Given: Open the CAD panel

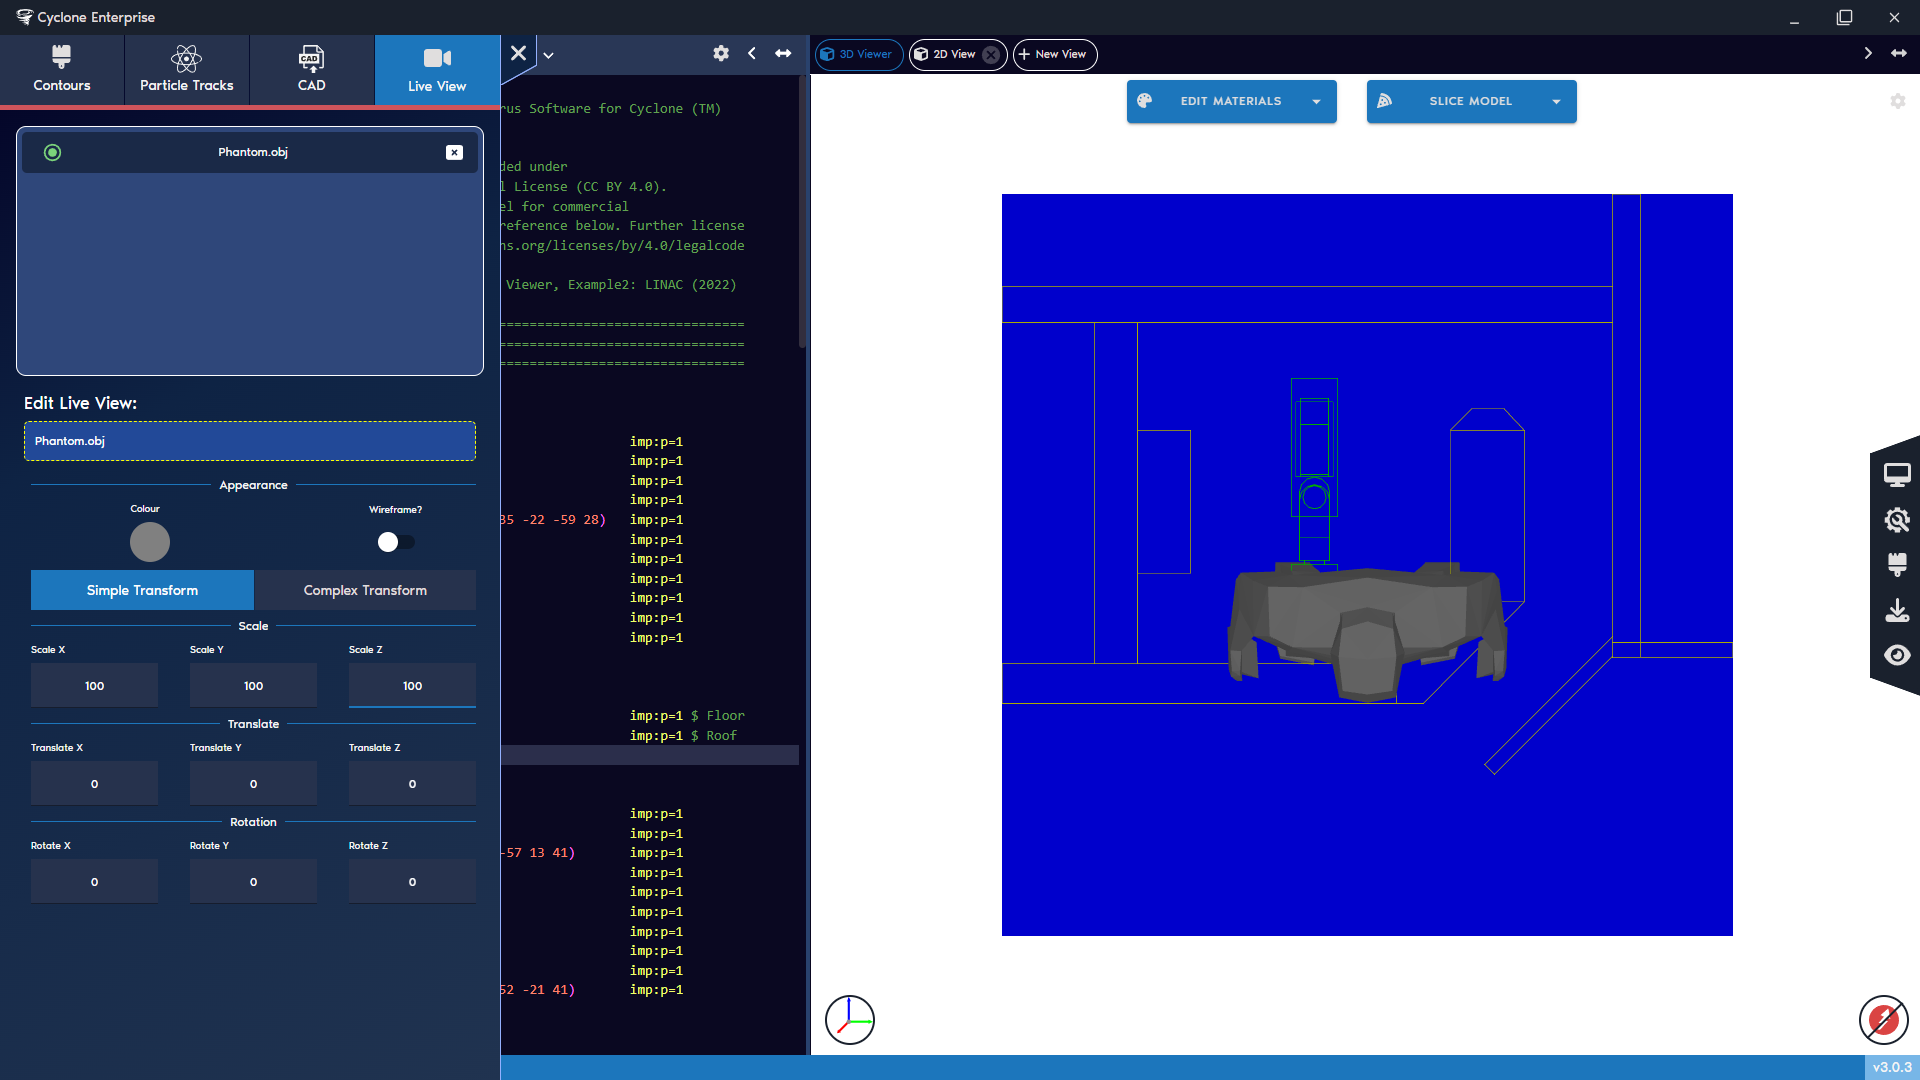Looking at the screenshot, I should [311, 69].
